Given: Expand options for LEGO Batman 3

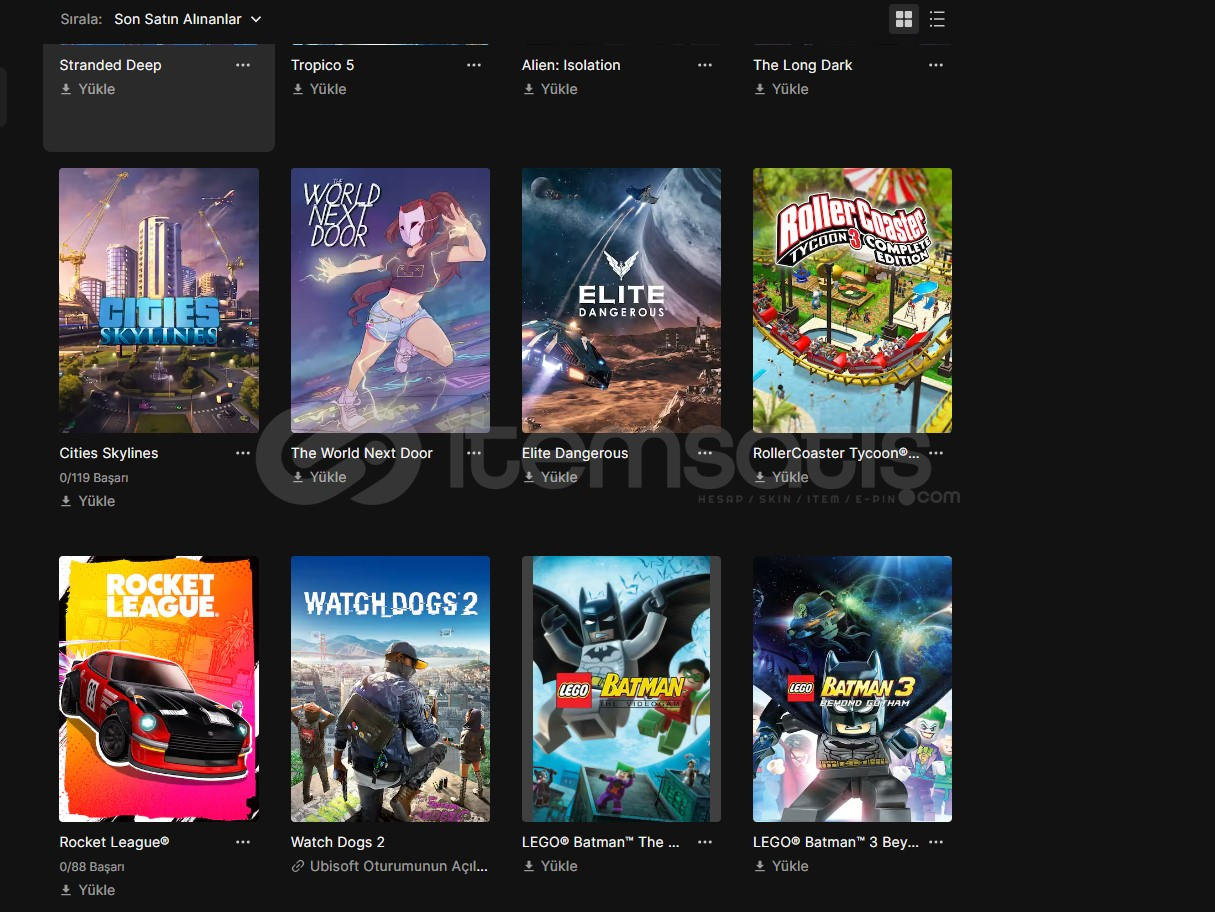Looking at the screenshot, I should (936, 842).
